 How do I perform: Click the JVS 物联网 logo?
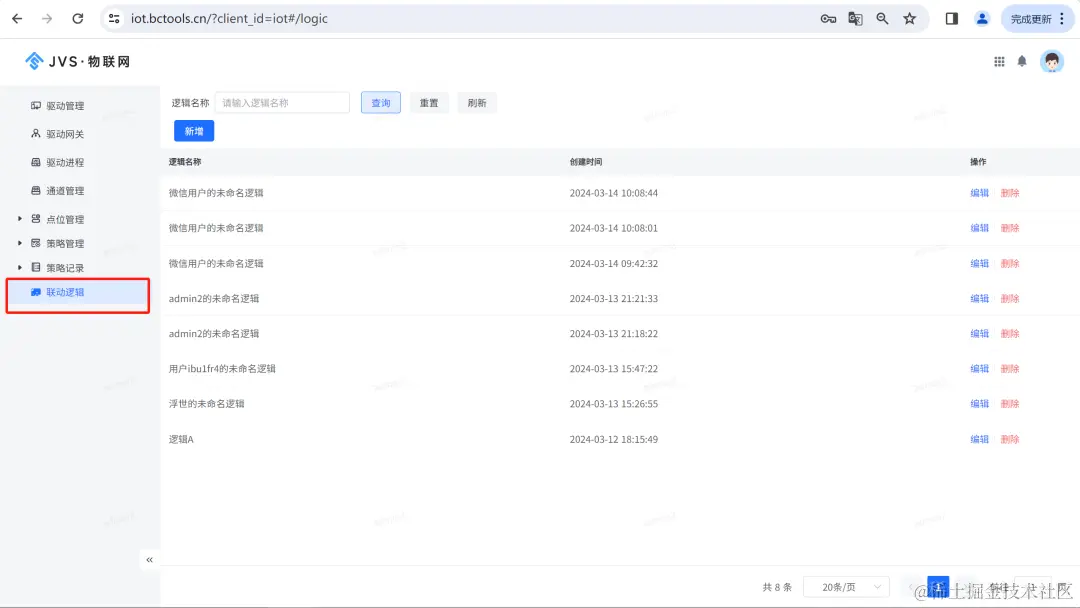[77, 61]
